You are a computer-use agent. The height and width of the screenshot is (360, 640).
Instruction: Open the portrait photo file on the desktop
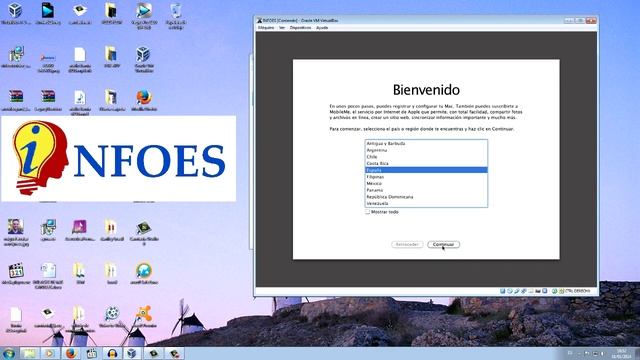click(16, 227)
